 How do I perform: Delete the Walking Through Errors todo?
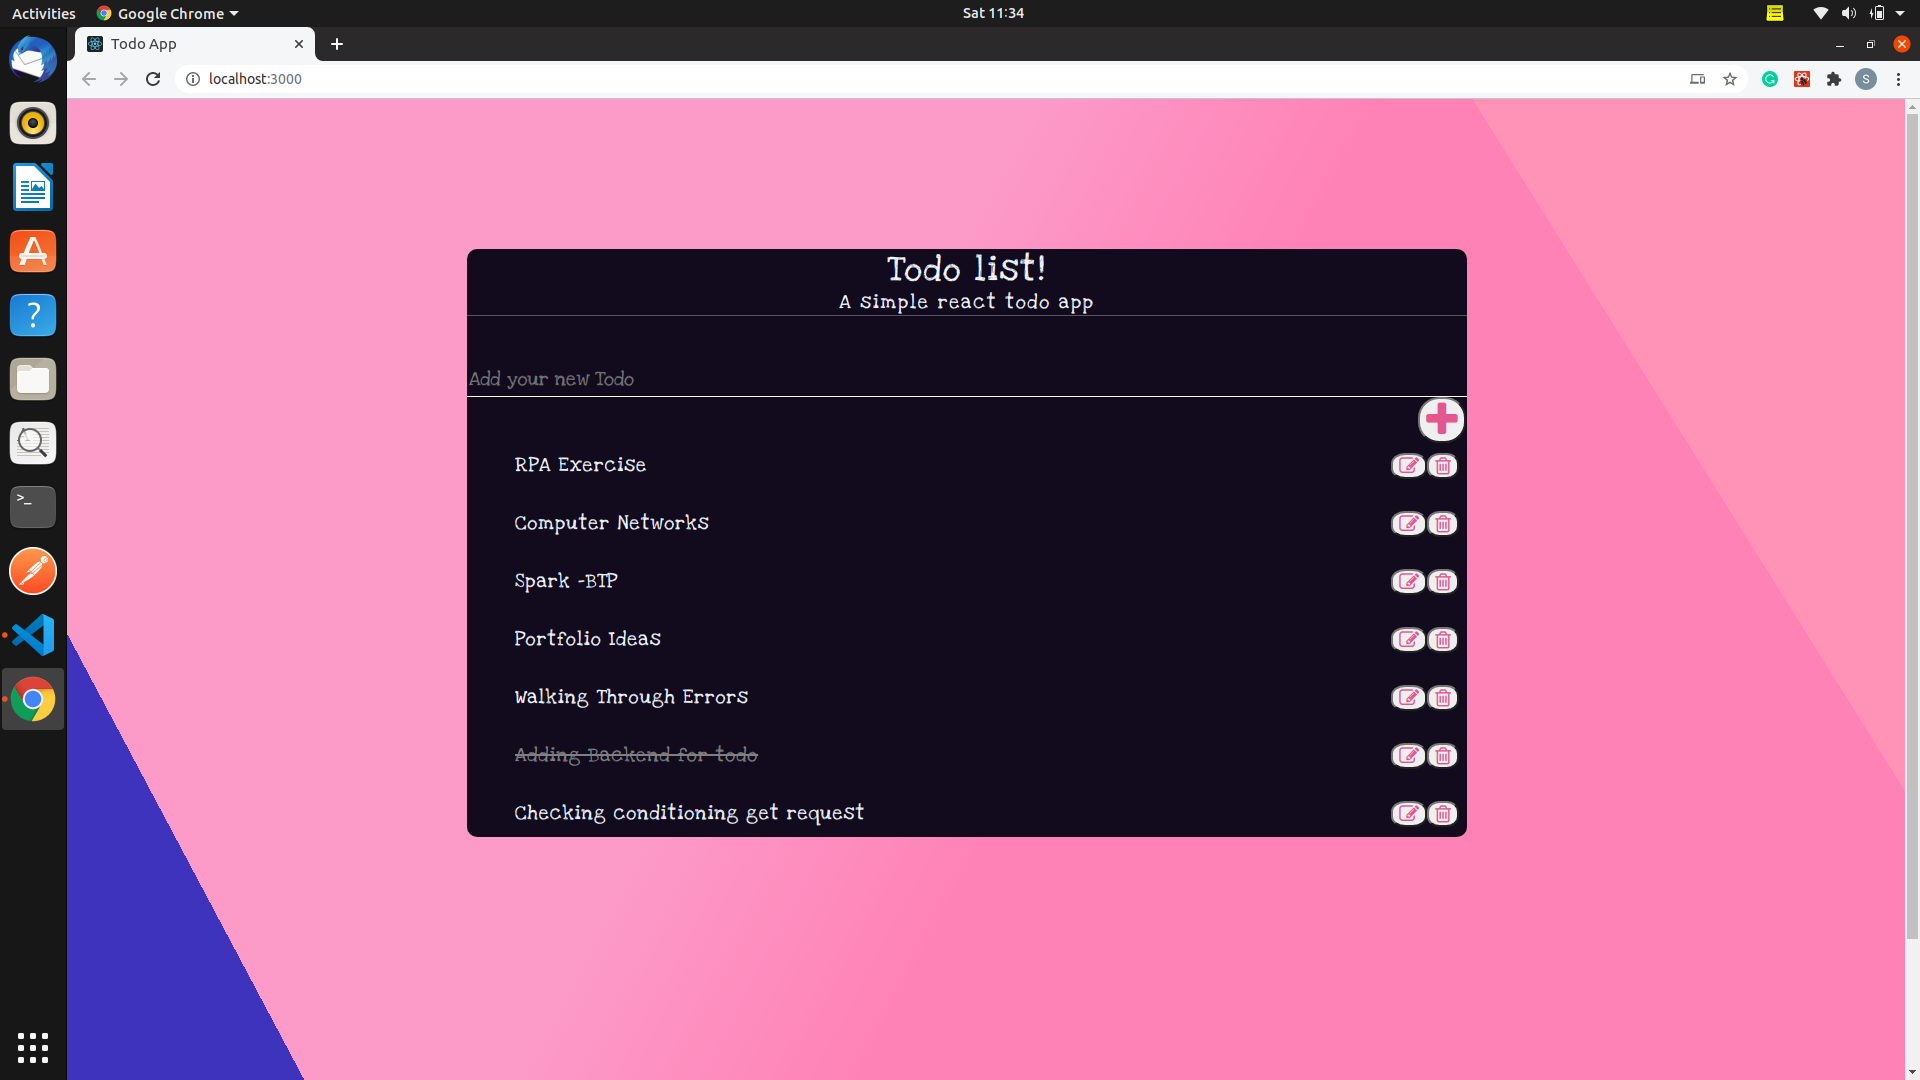tap(1442, 698)
